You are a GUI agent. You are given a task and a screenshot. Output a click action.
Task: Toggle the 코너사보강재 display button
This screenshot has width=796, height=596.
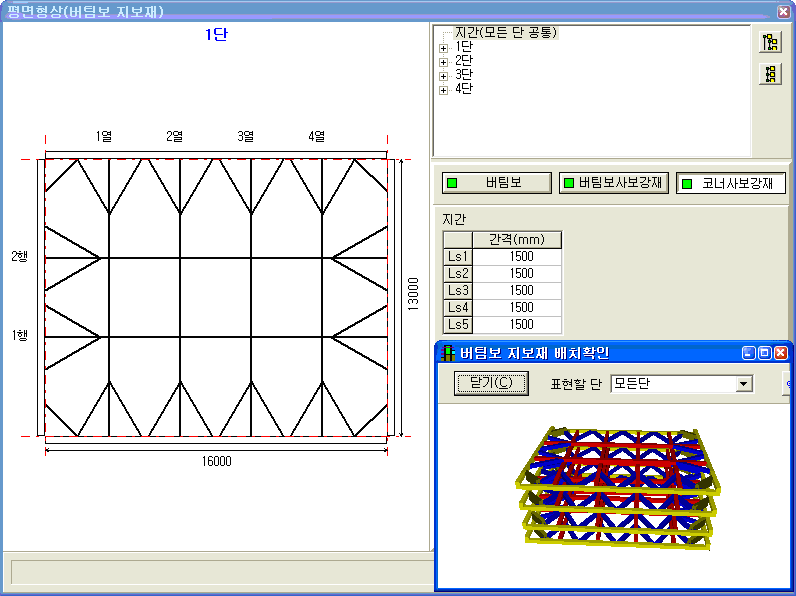point(731,183)
